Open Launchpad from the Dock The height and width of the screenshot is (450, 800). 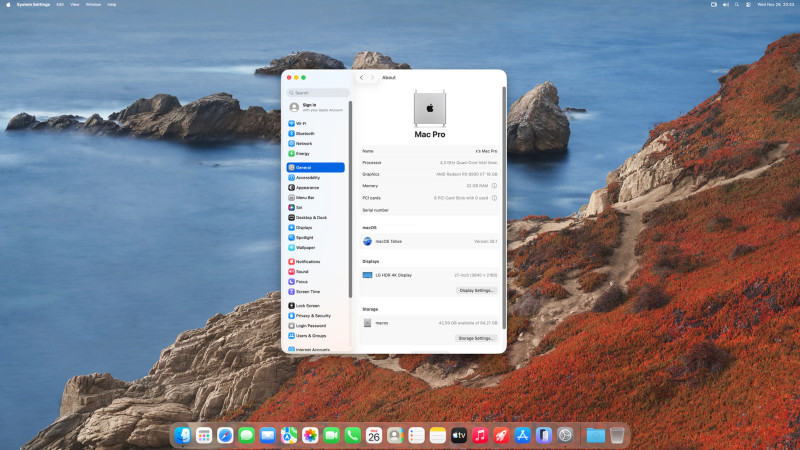click(204, 435)
